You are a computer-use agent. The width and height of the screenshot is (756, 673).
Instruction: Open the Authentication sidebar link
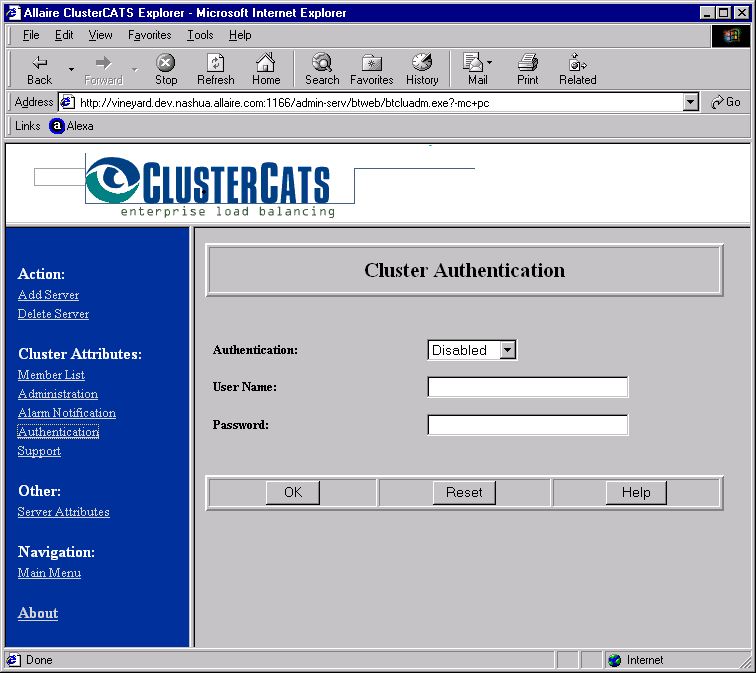click(58, 431)
